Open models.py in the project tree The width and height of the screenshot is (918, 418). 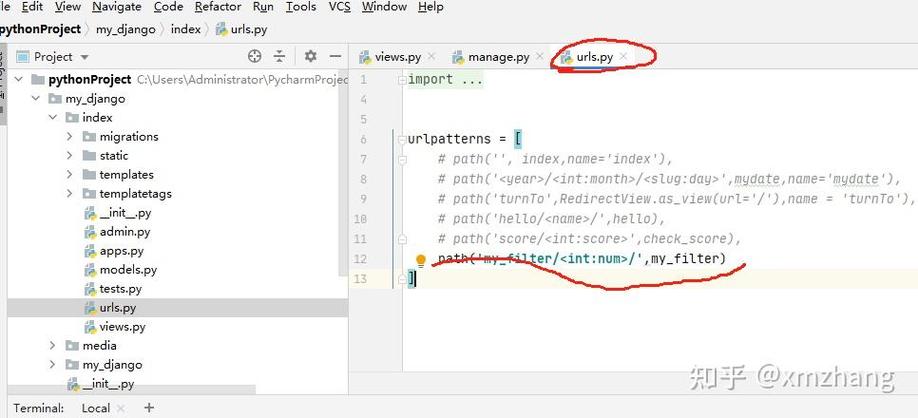(128, 270)
